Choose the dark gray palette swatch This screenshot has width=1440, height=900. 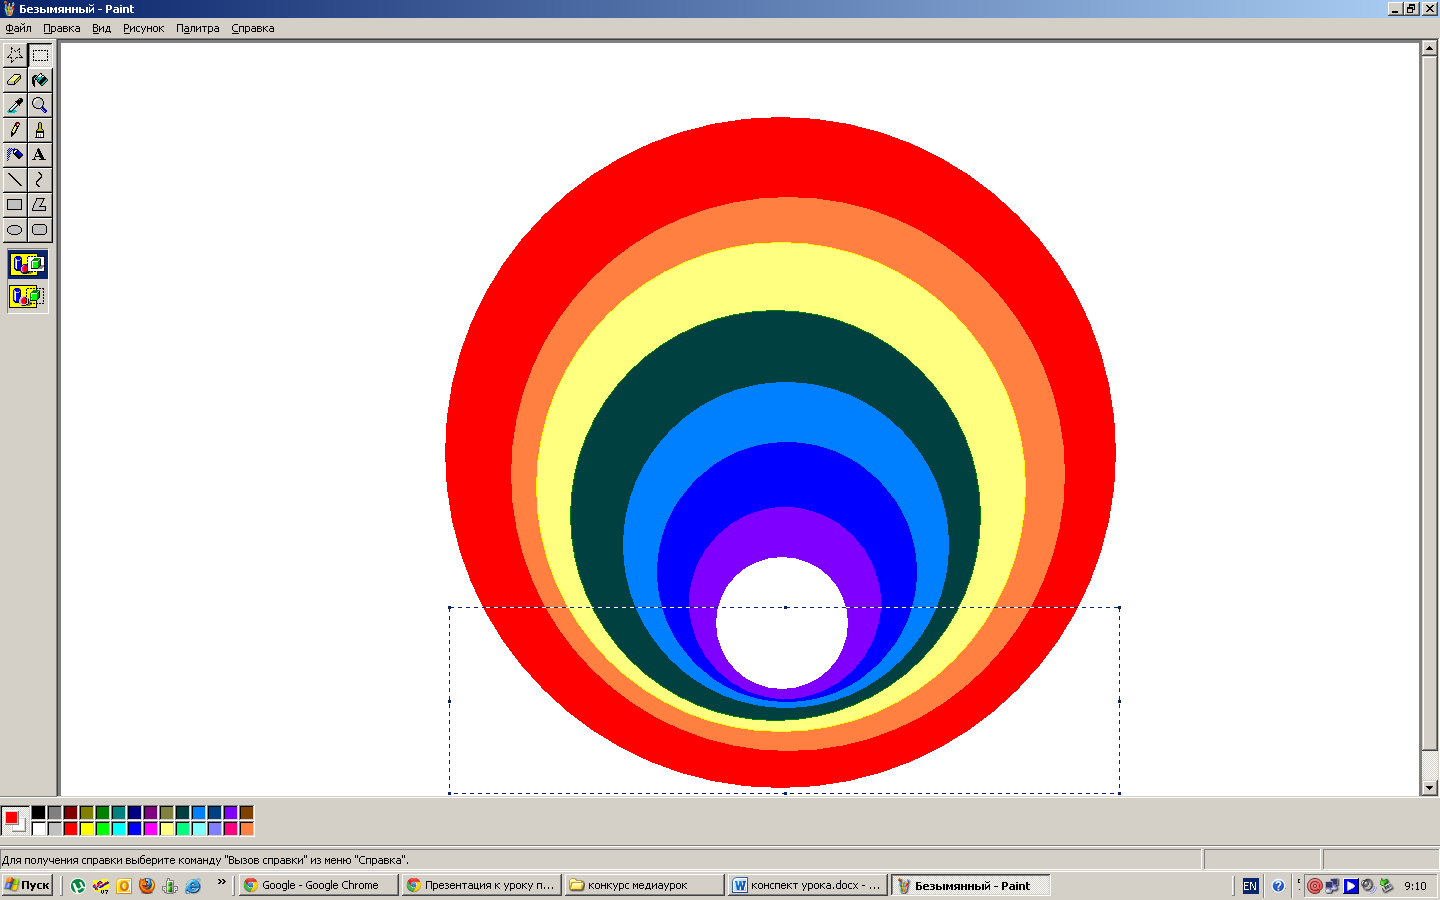[x=55, y=813]
